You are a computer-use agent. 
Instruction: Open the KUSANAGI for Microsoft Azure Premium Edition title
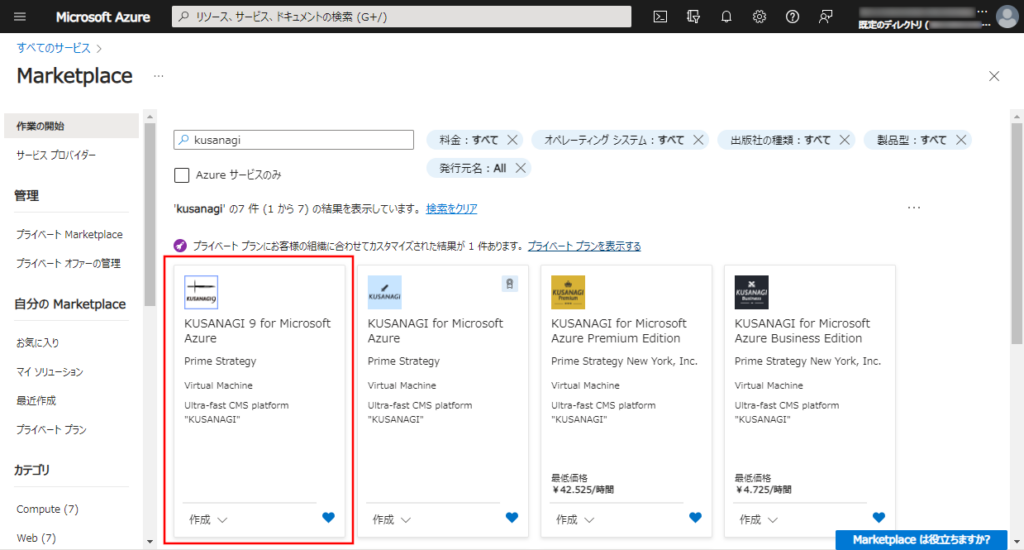(x=619, y=331)
